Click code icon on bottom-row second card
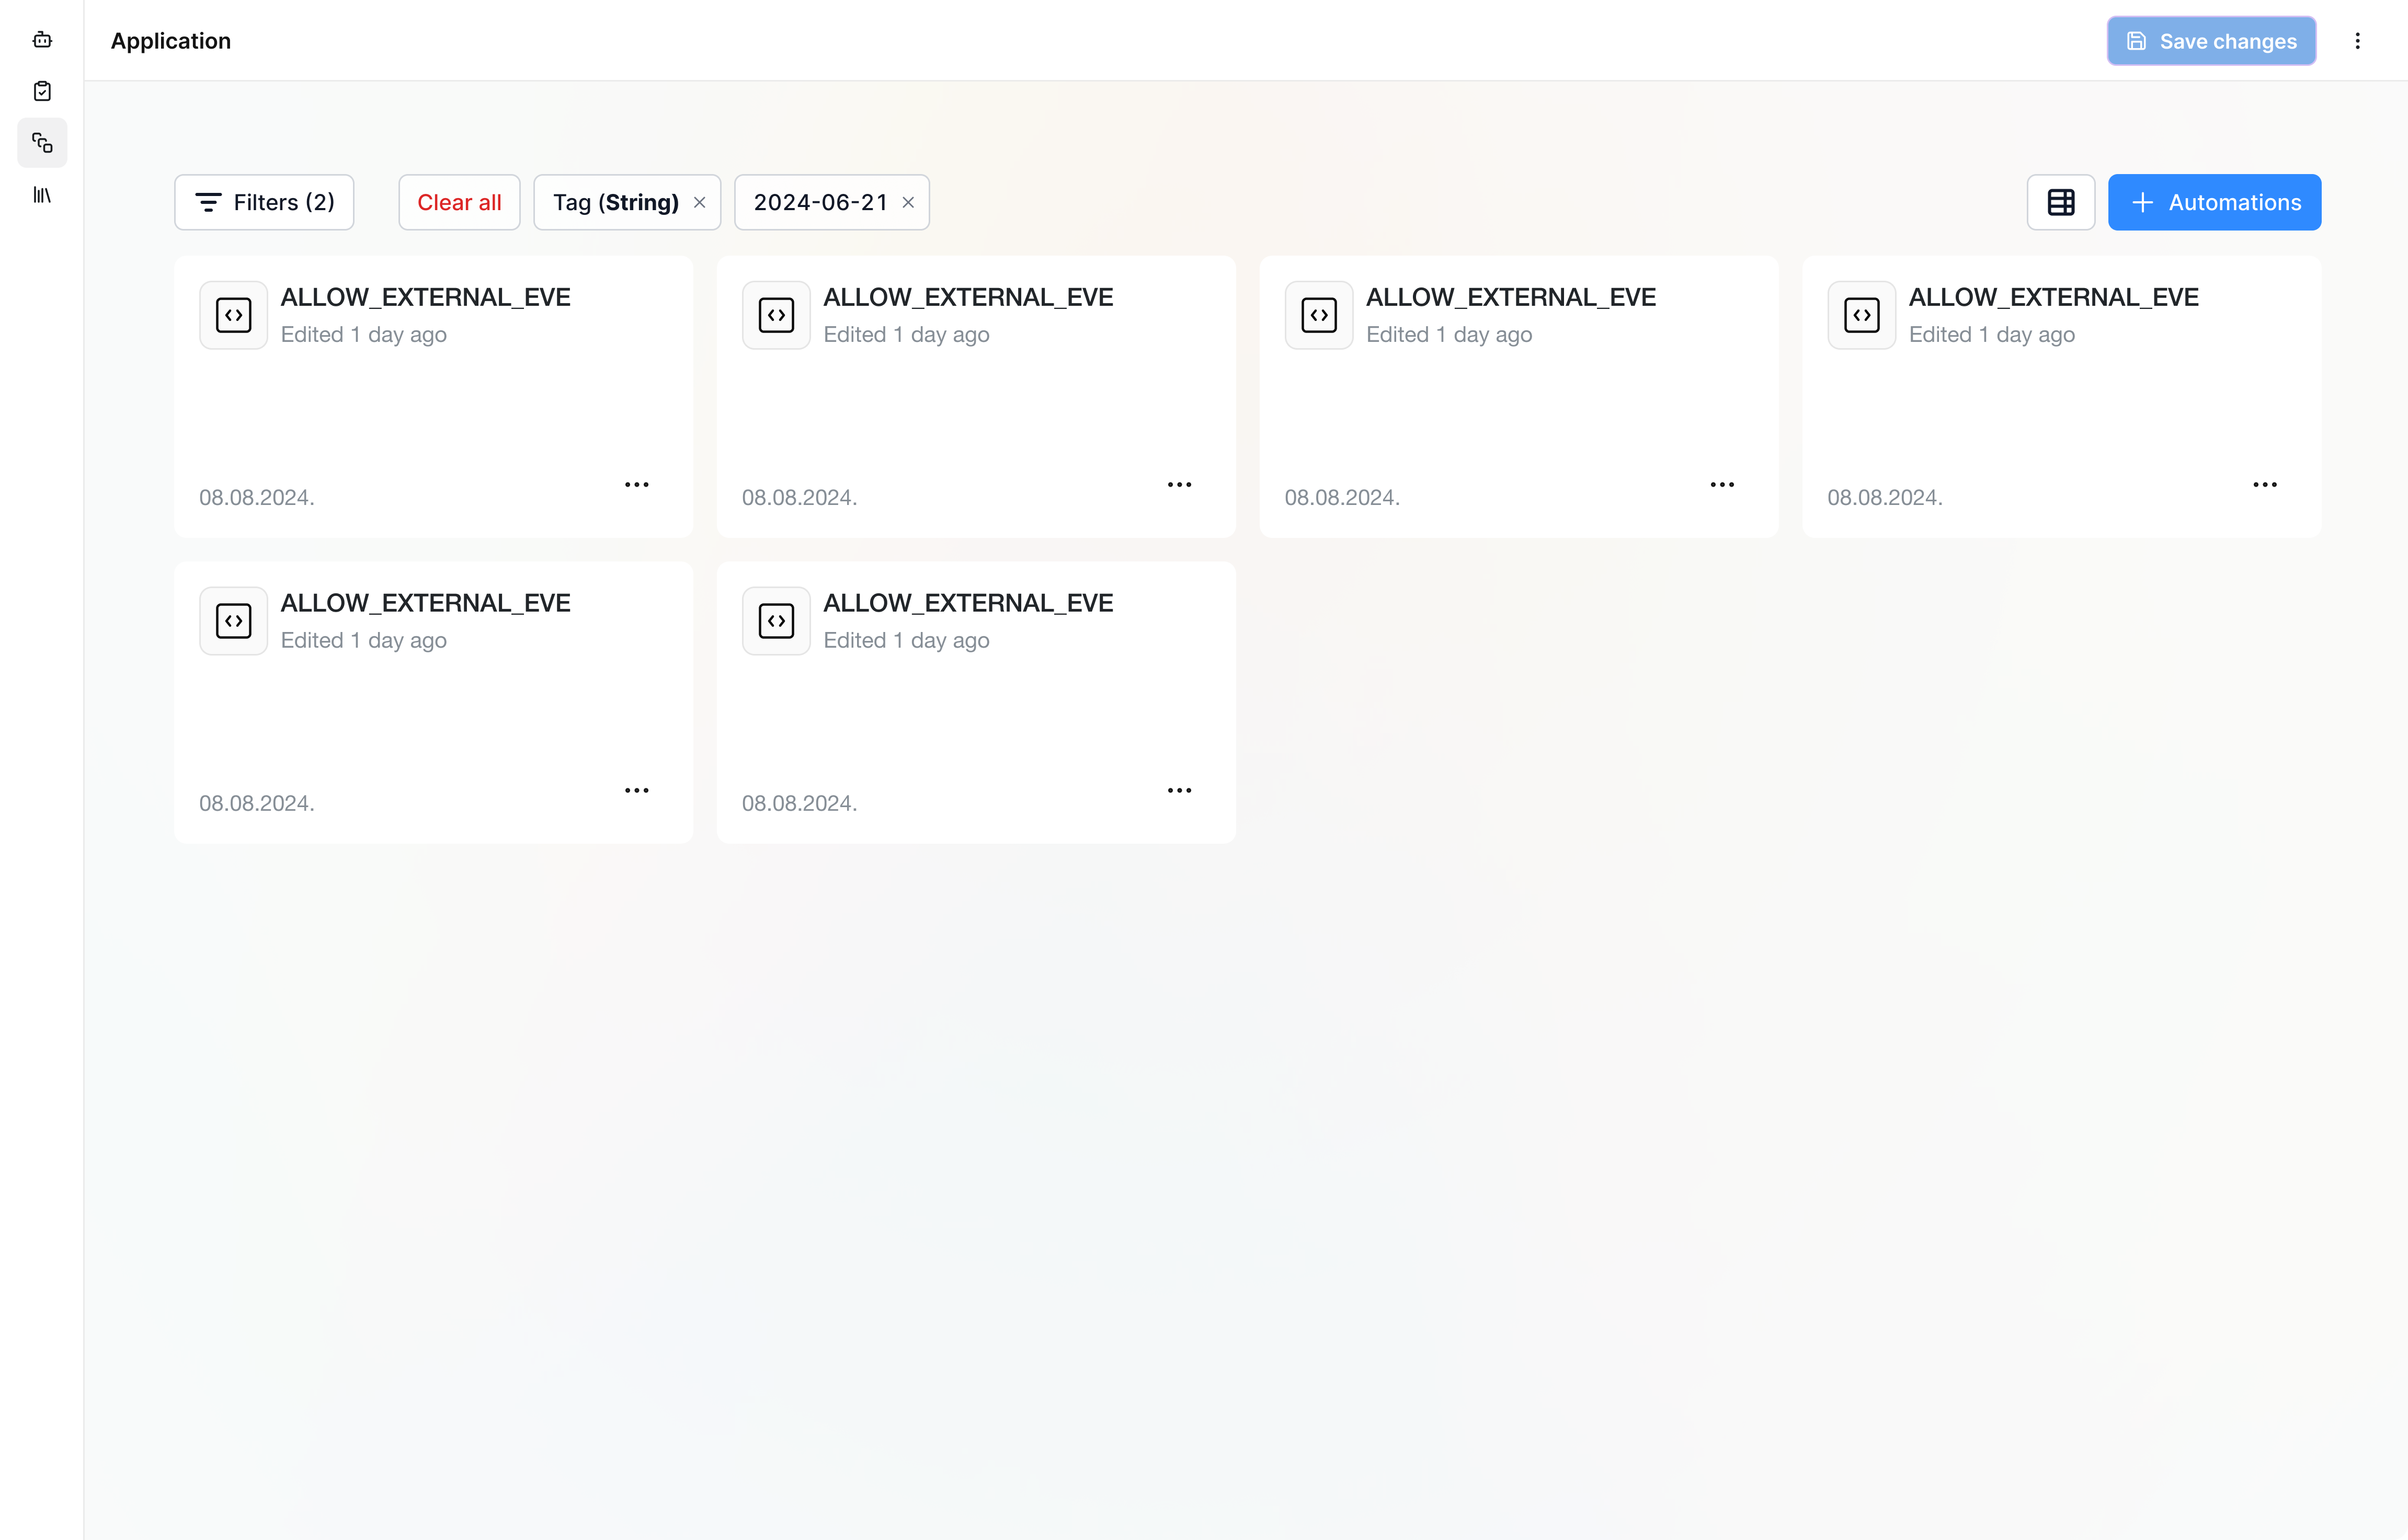This screenshot has height=1540, width=2408. [776, 621]
